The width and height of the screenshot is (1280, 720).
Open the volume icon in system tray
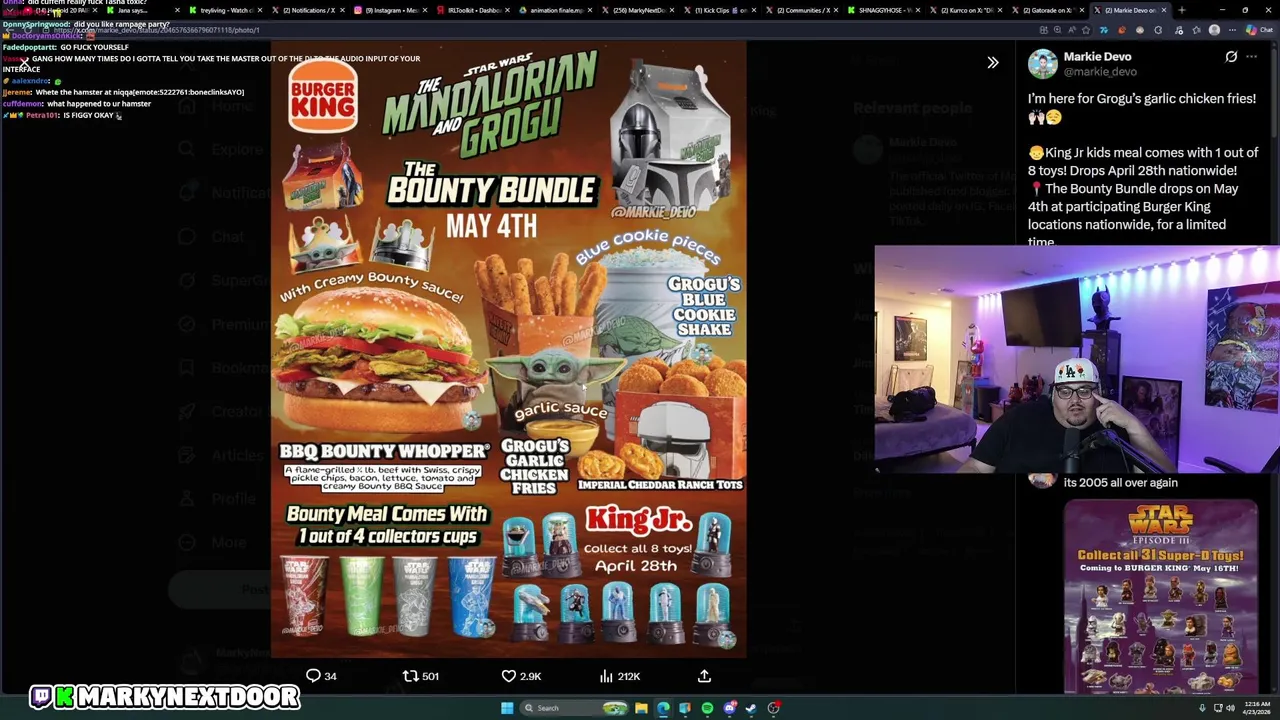[1228, 708]
